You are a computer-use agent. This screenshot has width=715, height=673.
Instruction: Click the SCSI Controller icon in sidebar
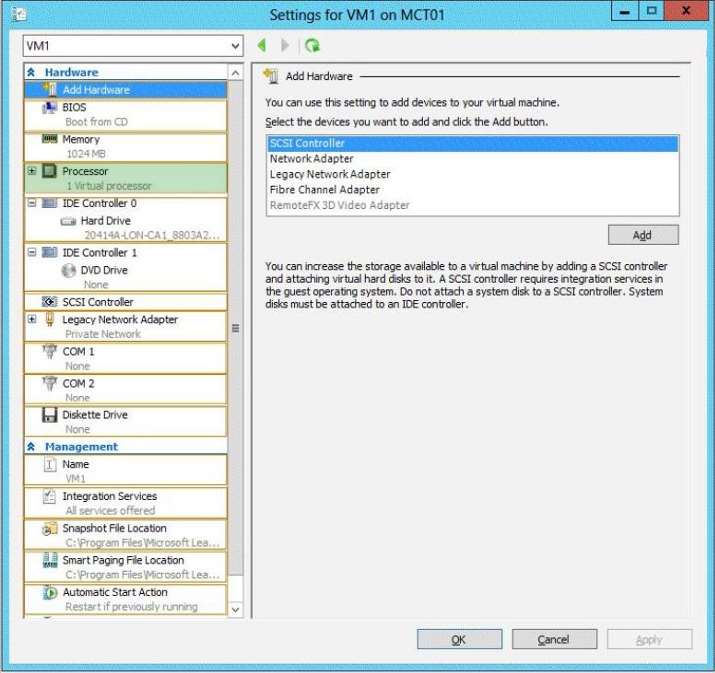pyautogui.click(x=50, y=301)
